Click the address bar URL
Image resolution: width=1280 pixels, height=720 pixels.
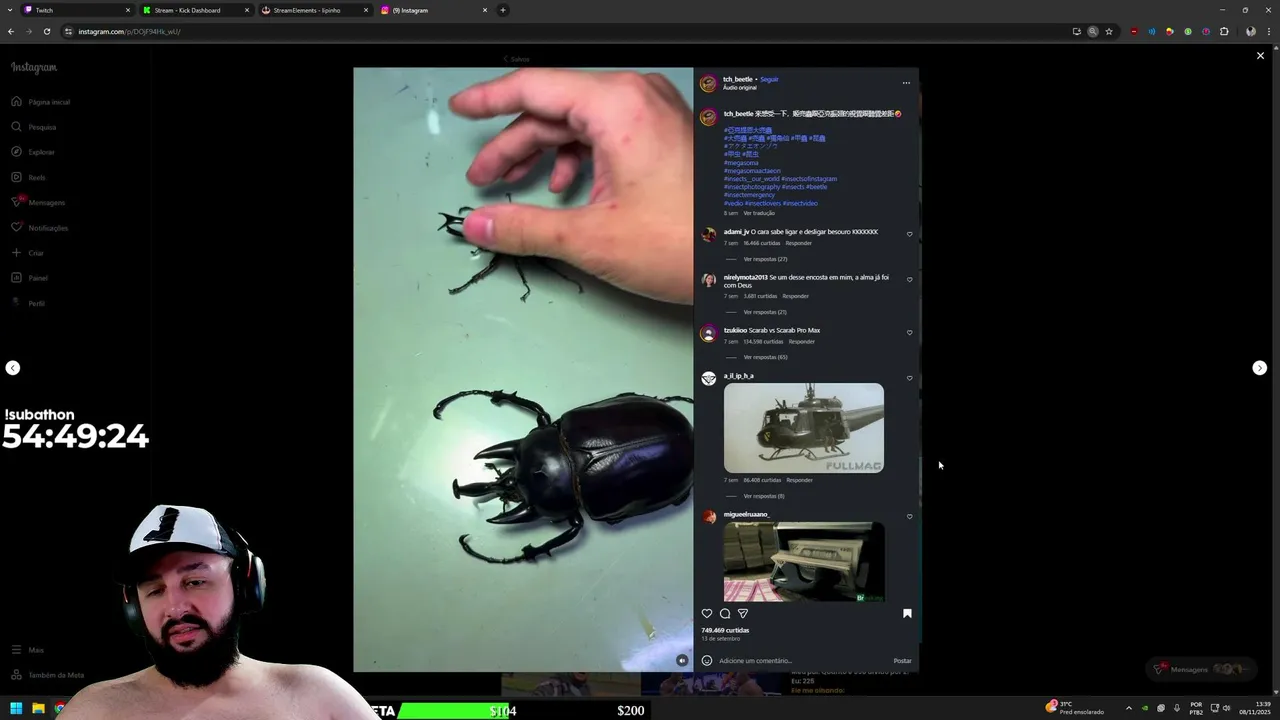129,31
